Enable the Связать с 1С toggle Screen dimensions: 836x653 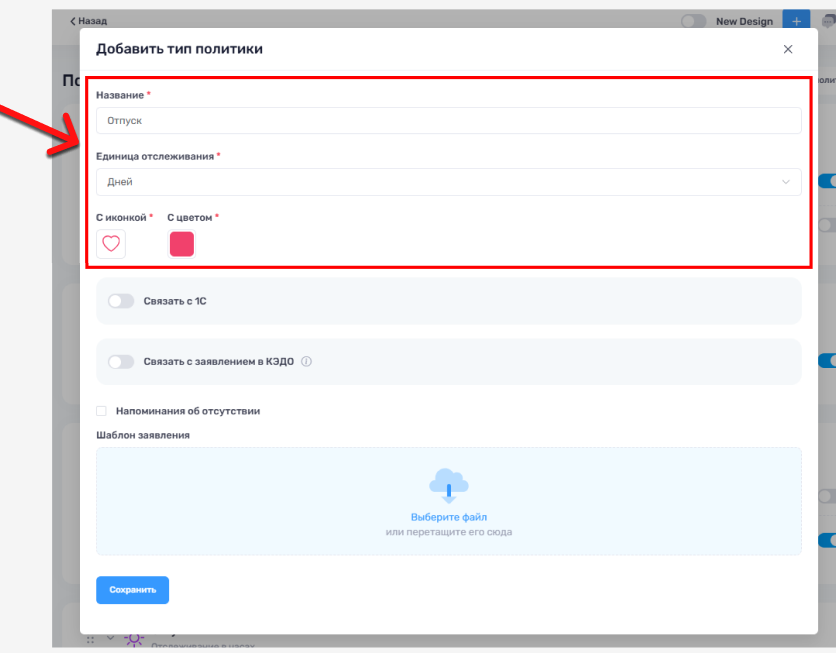point(121,301)
